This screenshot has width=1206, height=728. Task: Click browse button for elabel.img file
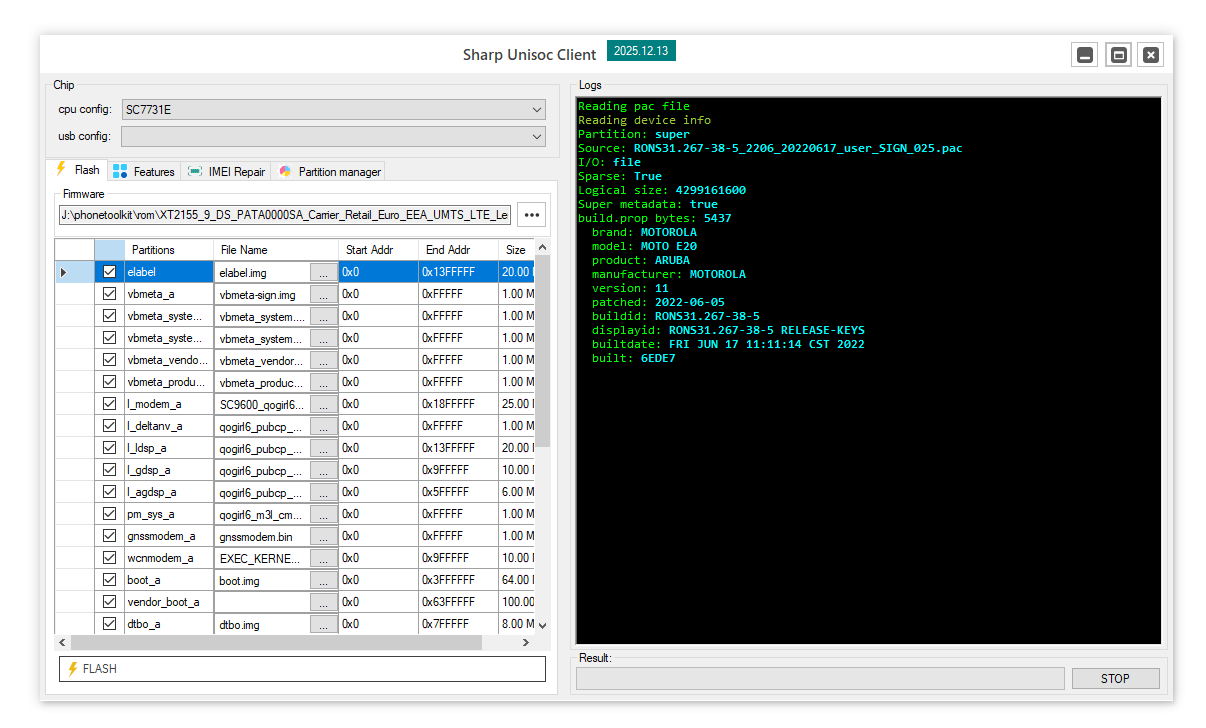click(x=323, y=272)
